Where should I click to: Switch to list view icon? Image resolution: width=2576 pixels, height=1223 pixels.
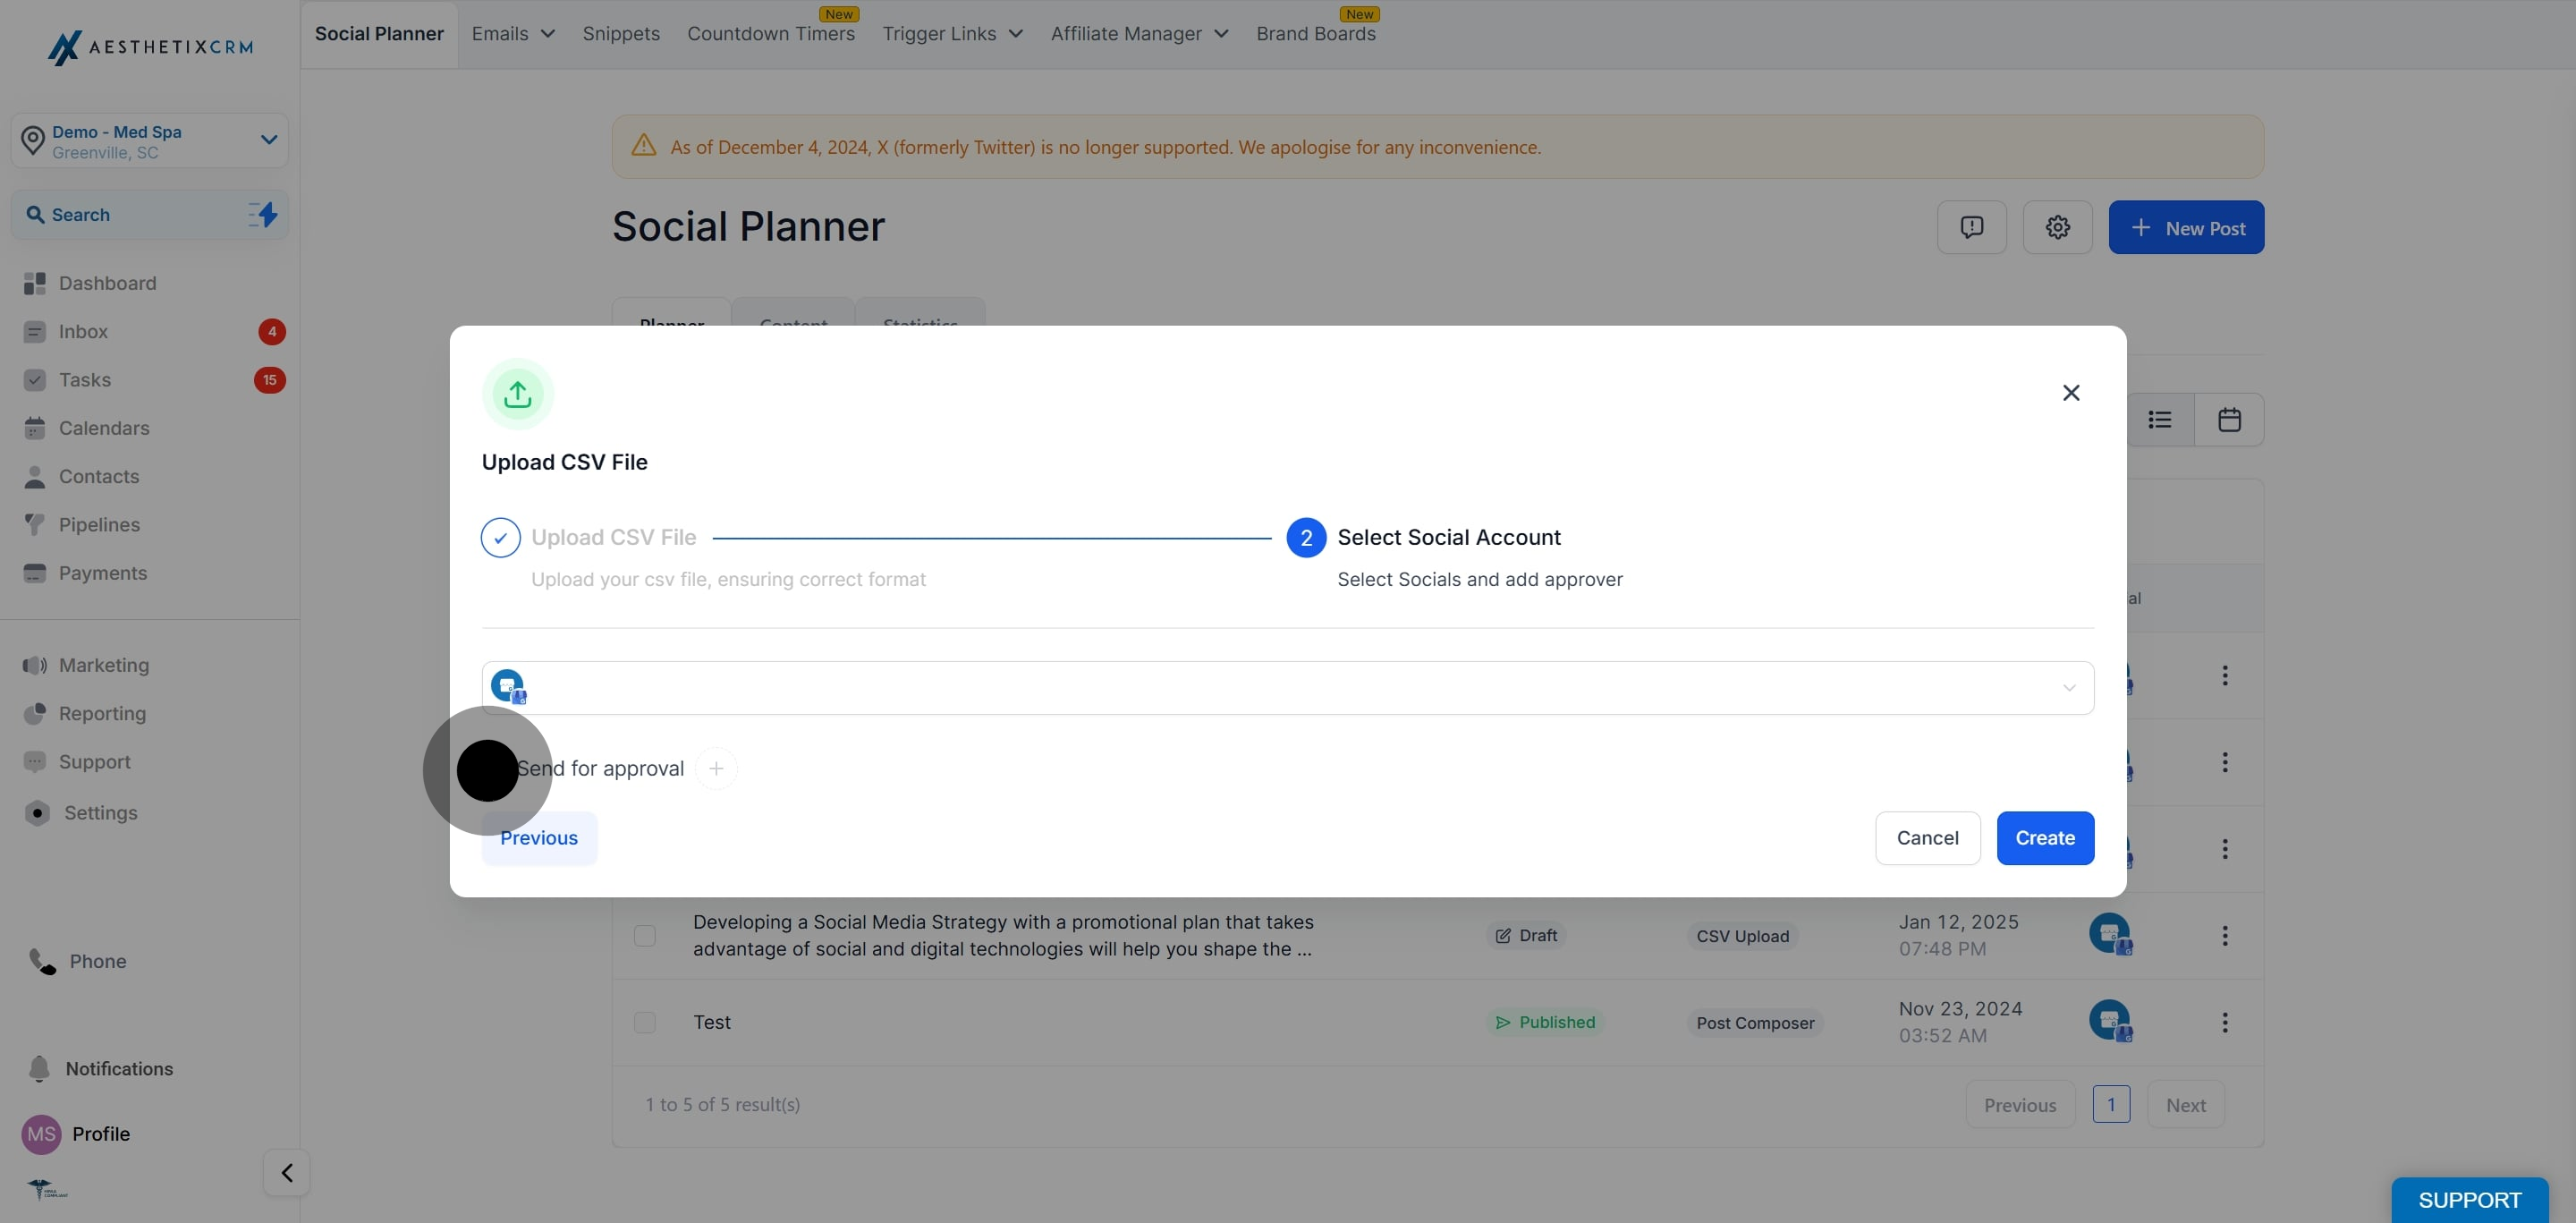pyautogui.click(x=2160, y=420)
